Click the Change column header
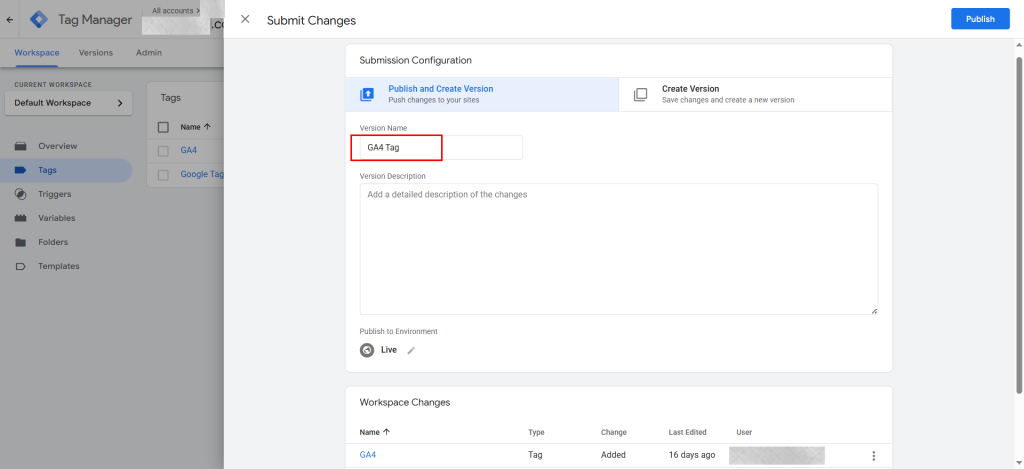Image resolution: width=1024 pixels, height=469 pixels. tap(613, 432)
